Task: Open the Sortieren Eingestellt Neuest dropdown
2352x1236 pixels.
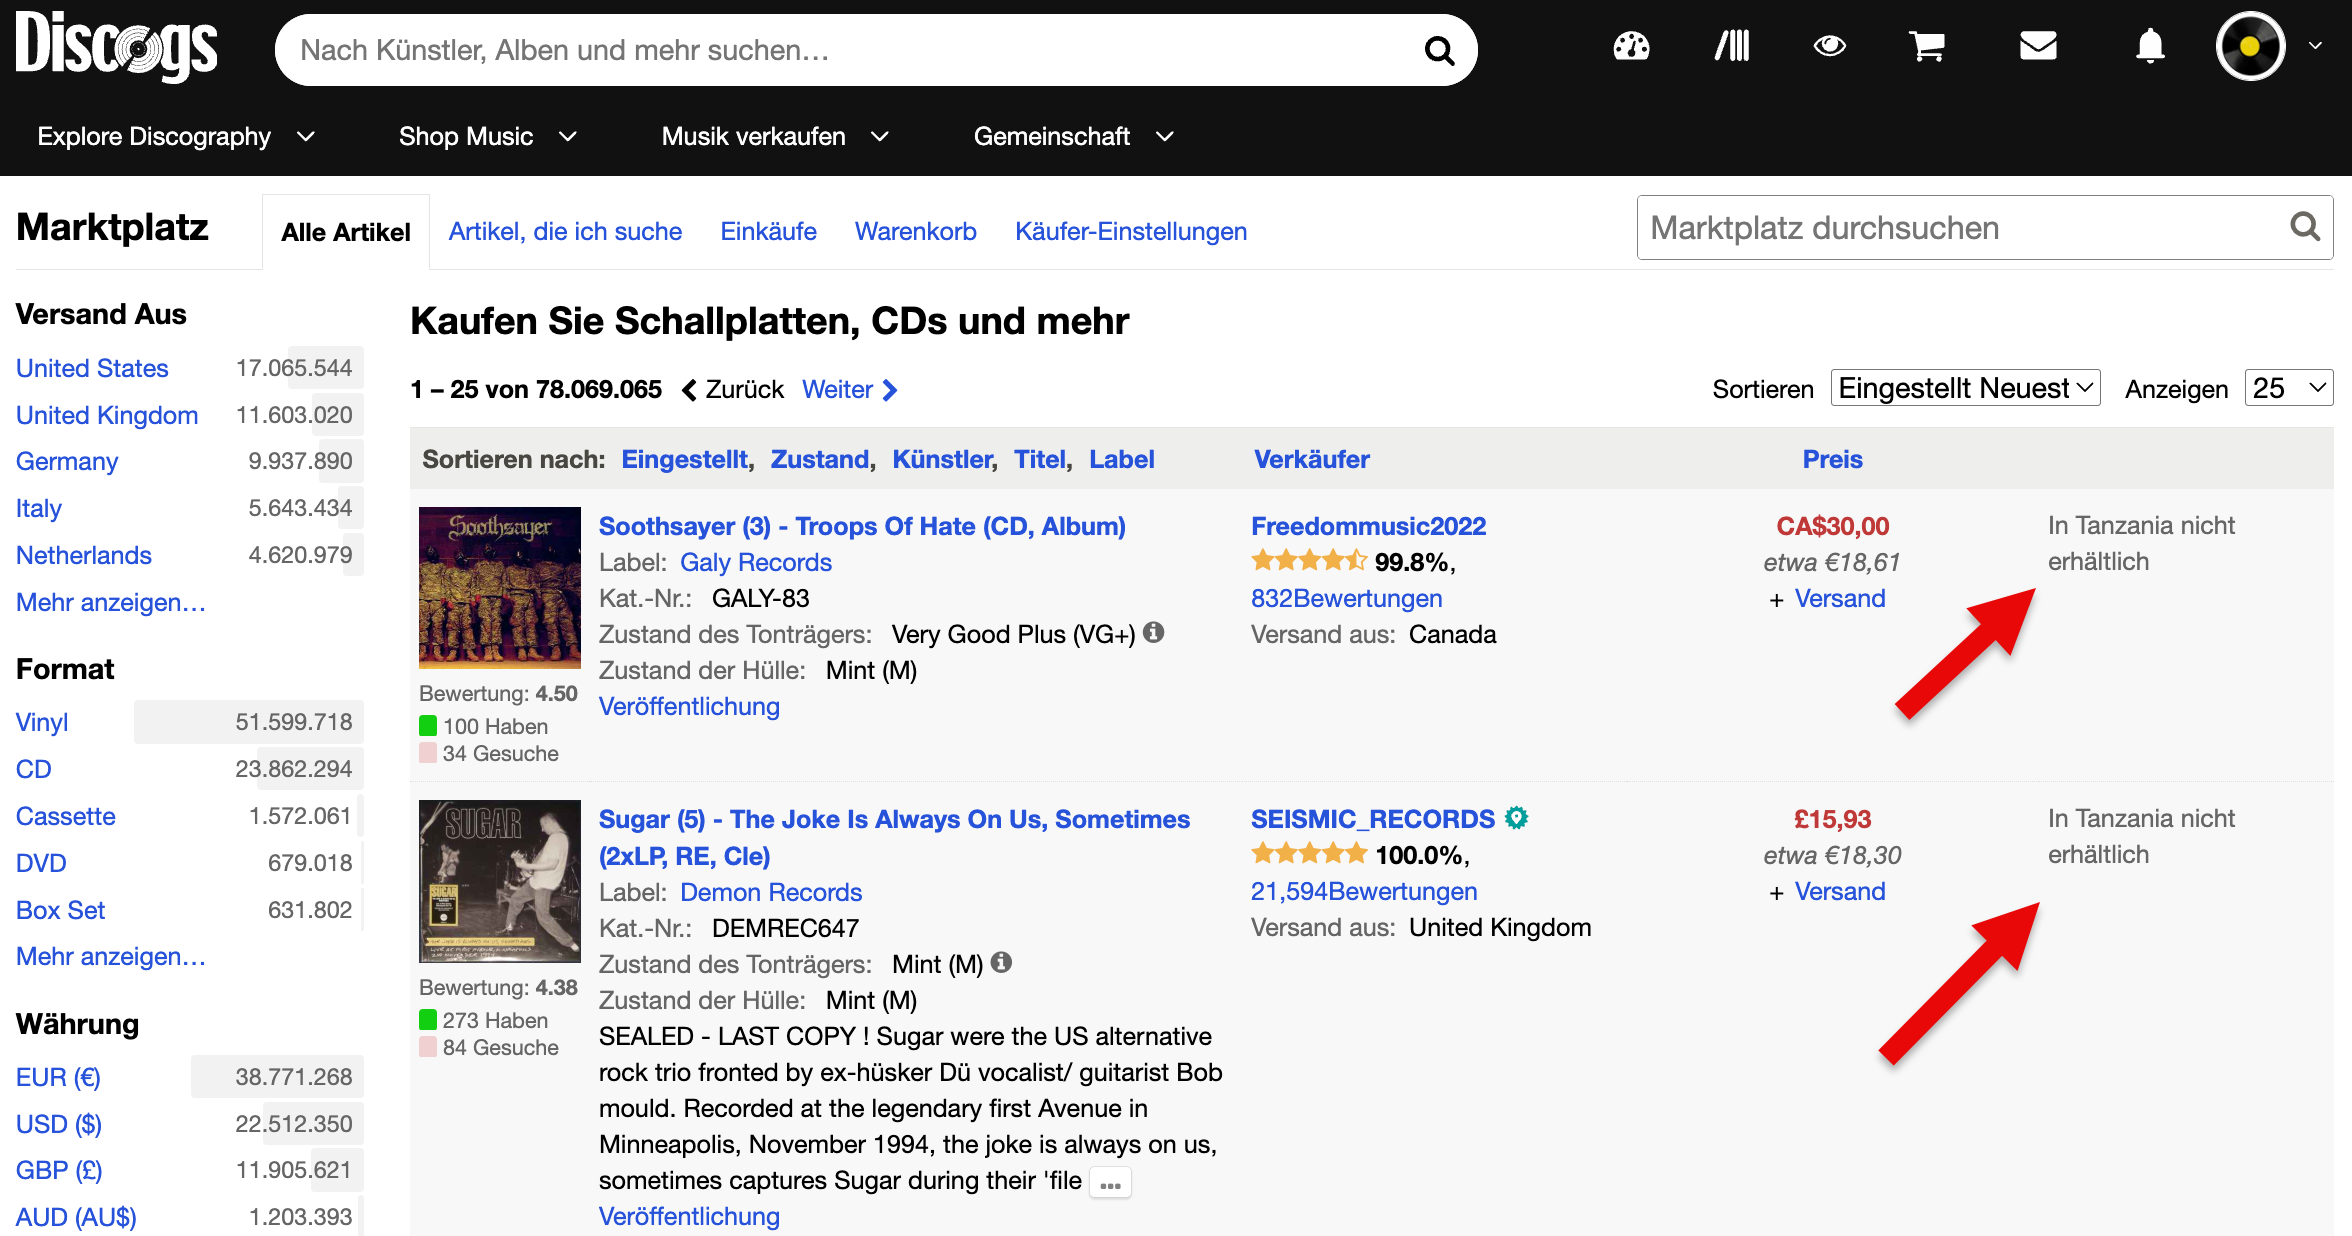Action: tap(1965, 388)
